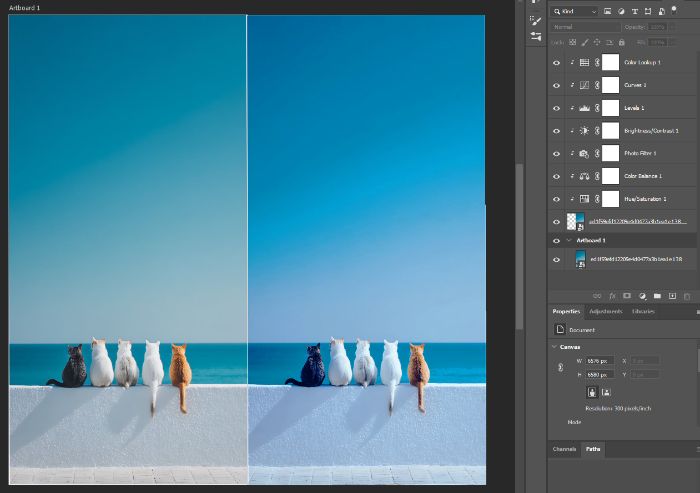Viewport: 700px width, 493px height.
Task: Open the Brush Settings panel icon
Action: click(x=535, y=21)
